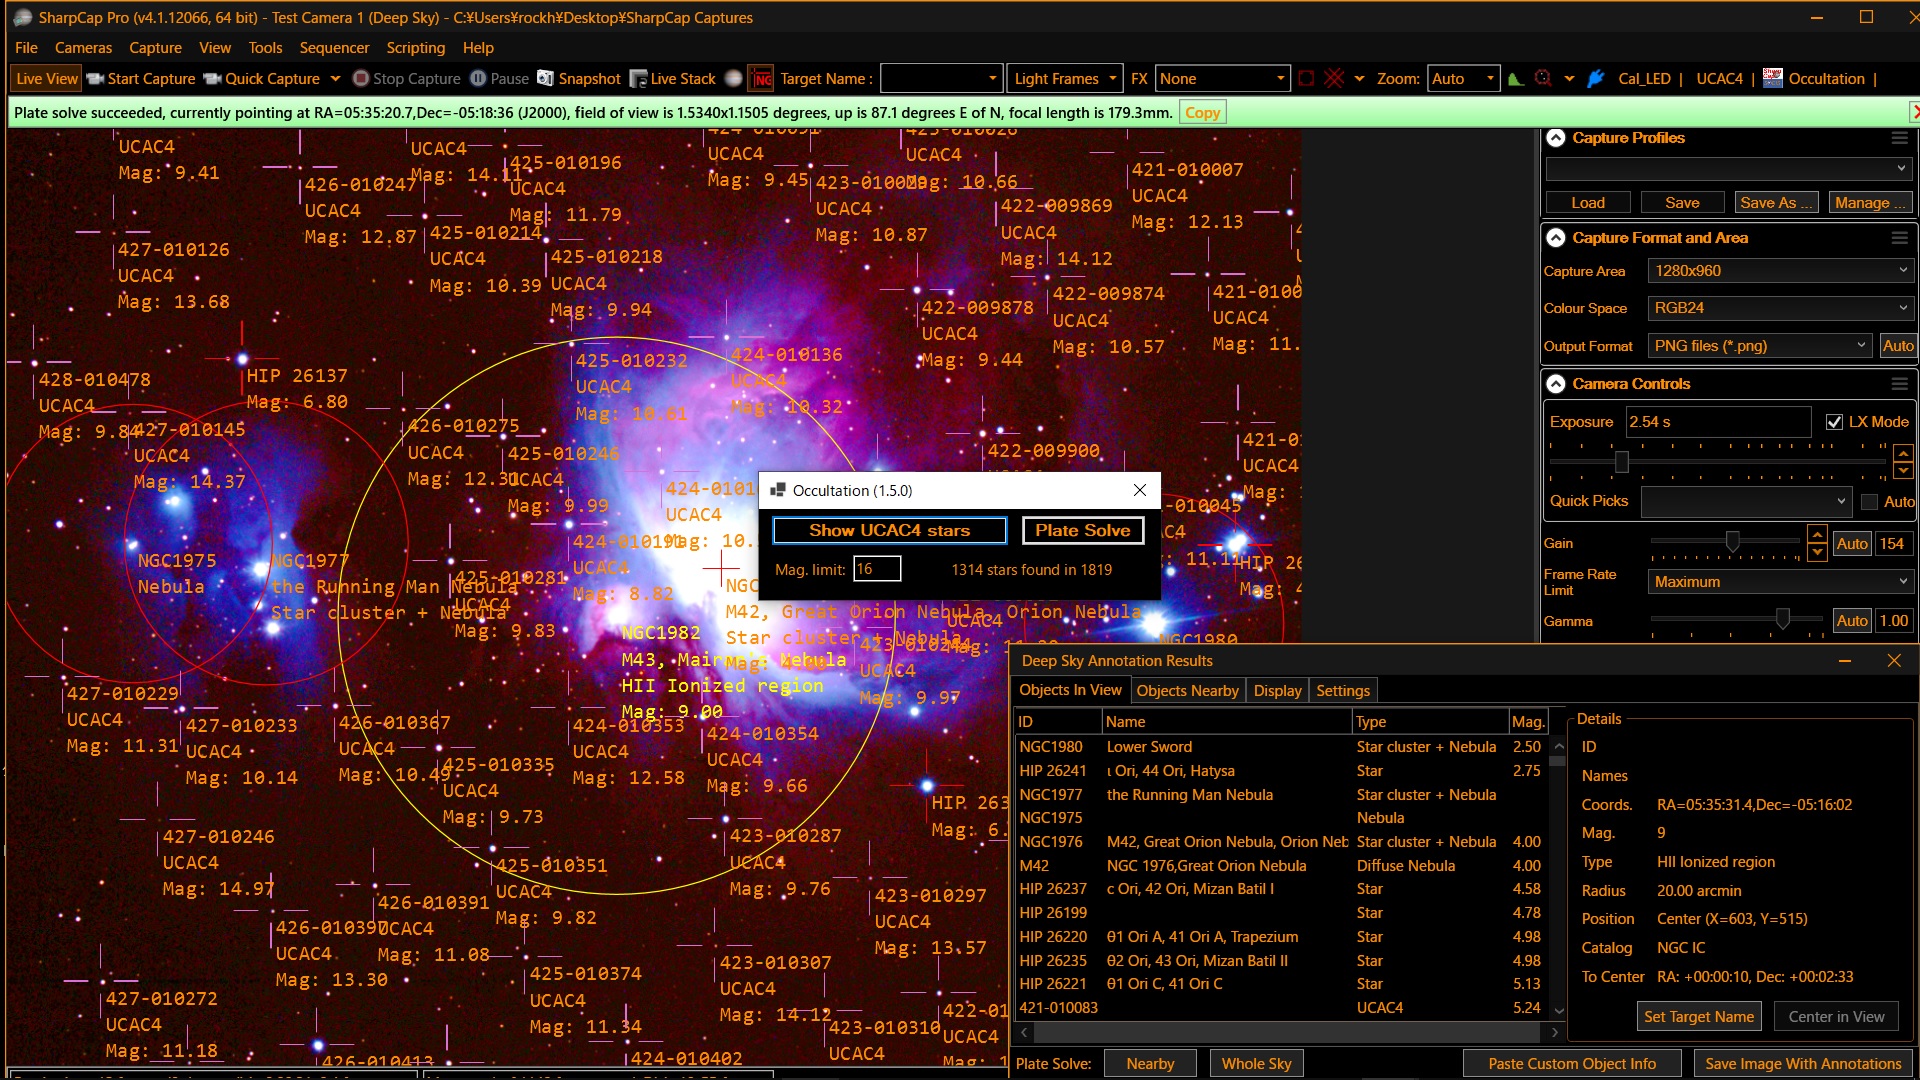Viewport: 1920px width, 1080px height.
Task: Click the red focus target icon
Action: click(1543, 79)
